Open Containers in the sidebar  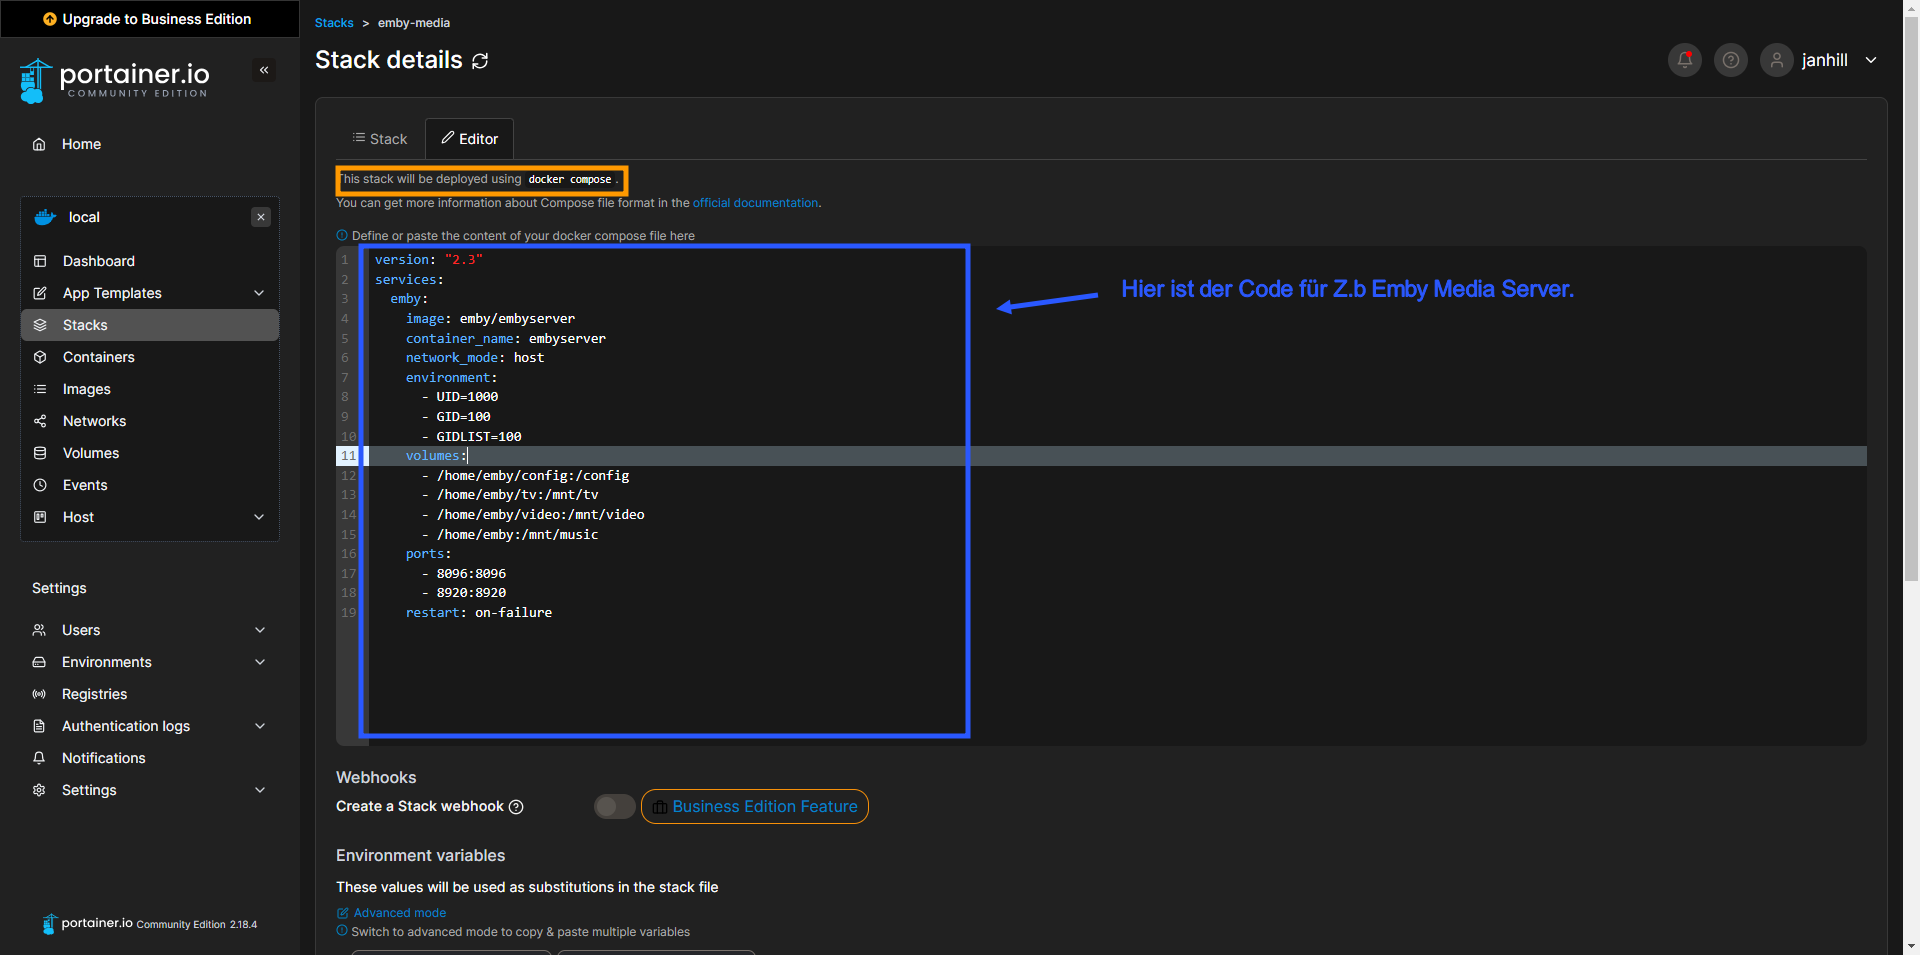tap(150, 357)
